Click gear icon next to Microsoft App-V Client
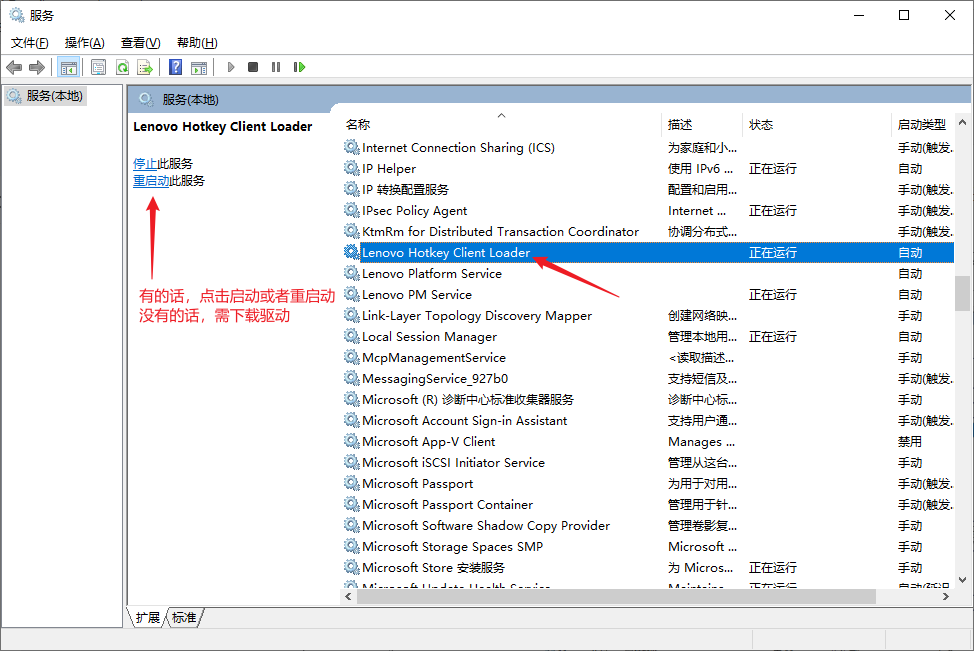 (352, 442)
